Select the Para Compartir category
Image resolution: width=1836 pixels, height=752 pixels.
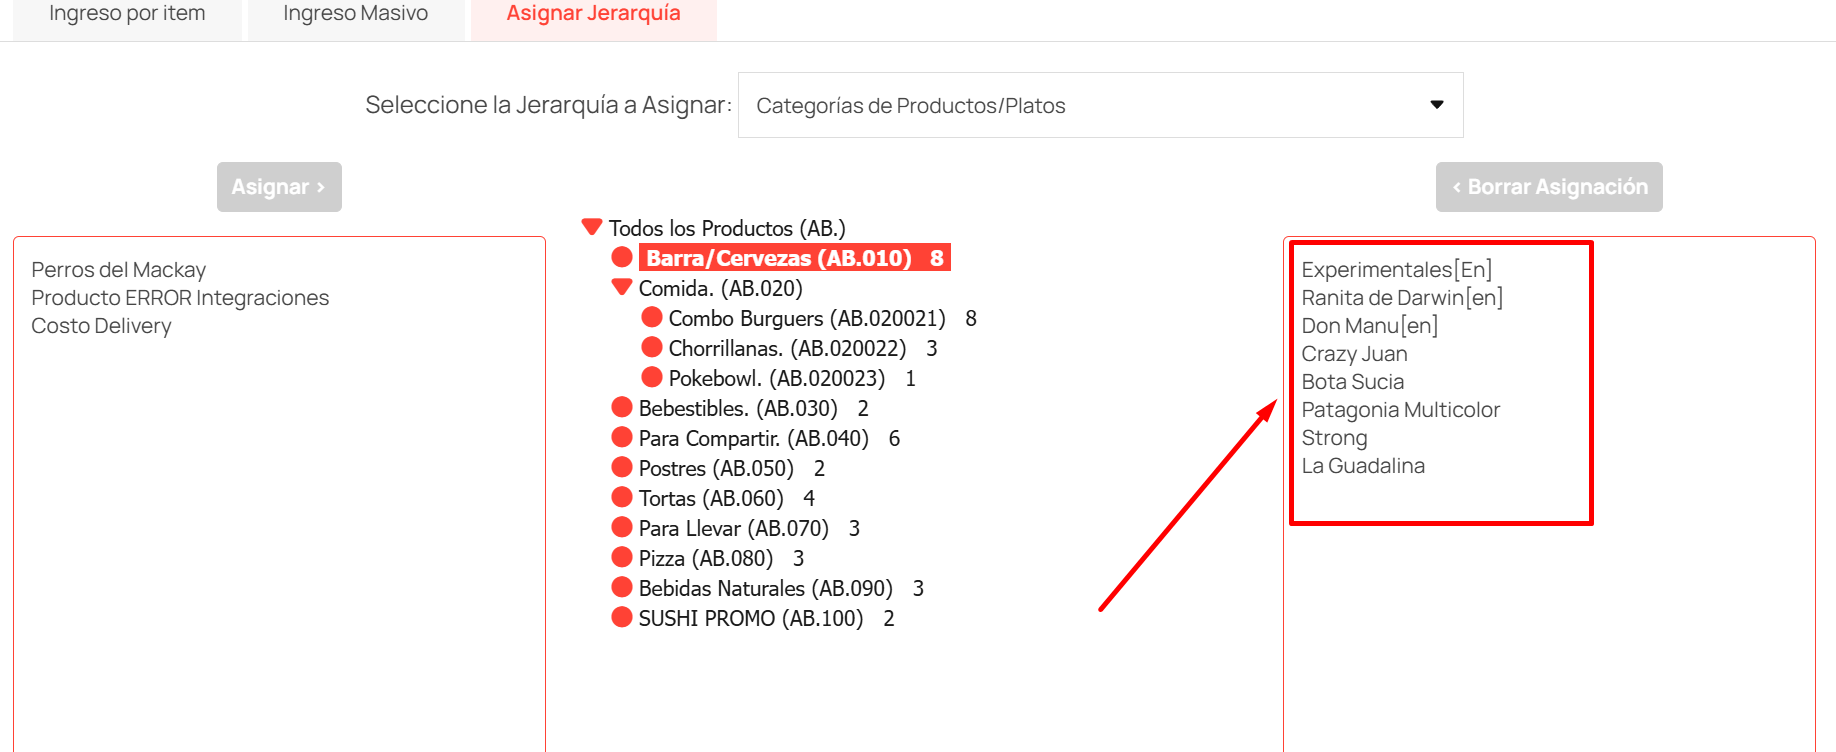(x=753, y=438)
